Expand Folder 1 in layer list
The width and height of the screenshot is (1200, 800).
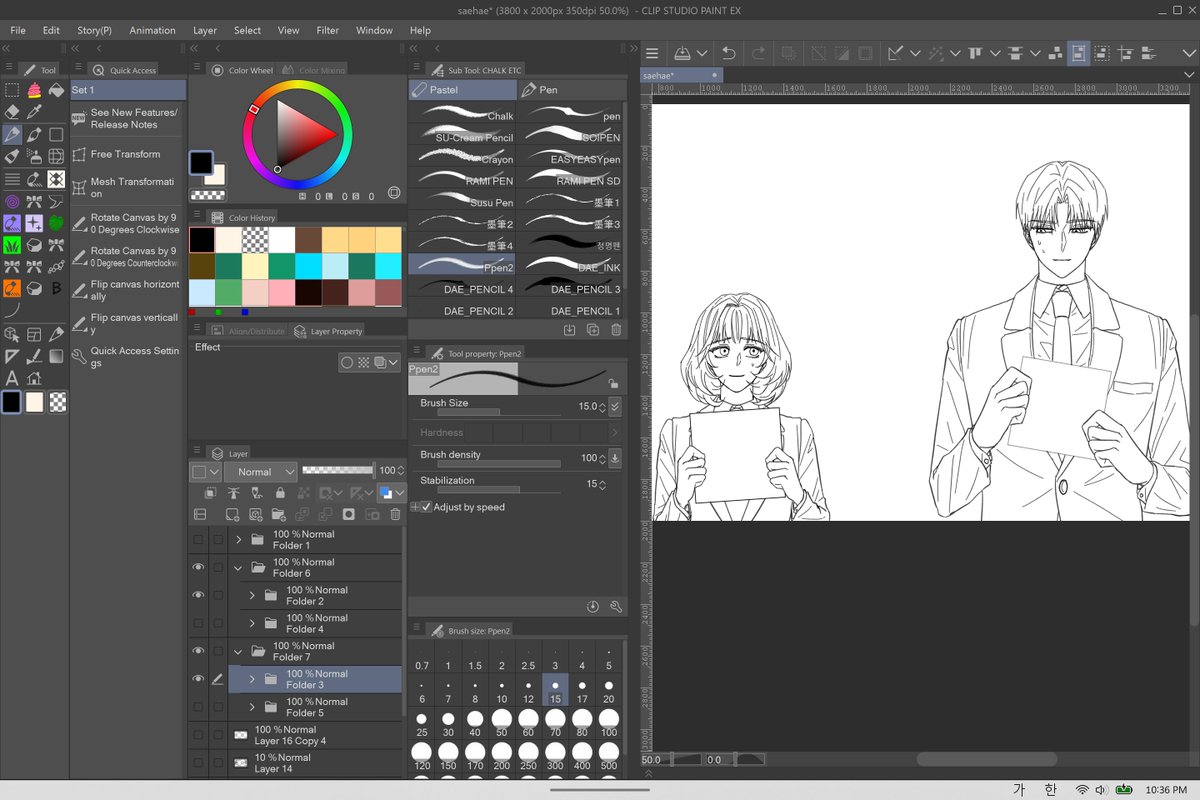tap(238, 539)
